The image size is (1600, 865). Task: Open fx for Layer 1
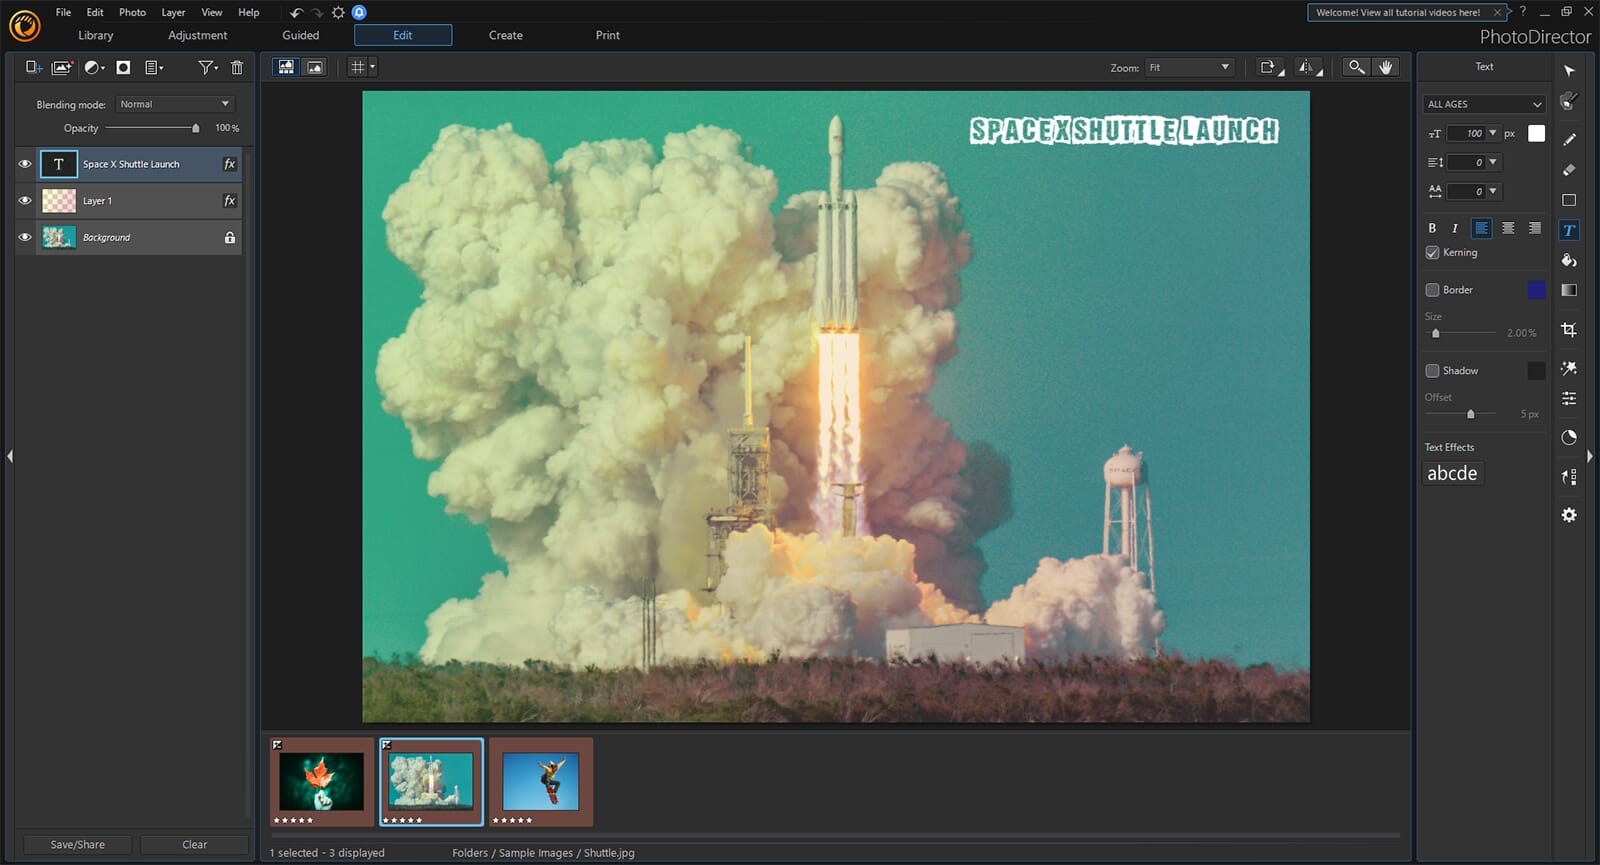click(x=229, y=201)
